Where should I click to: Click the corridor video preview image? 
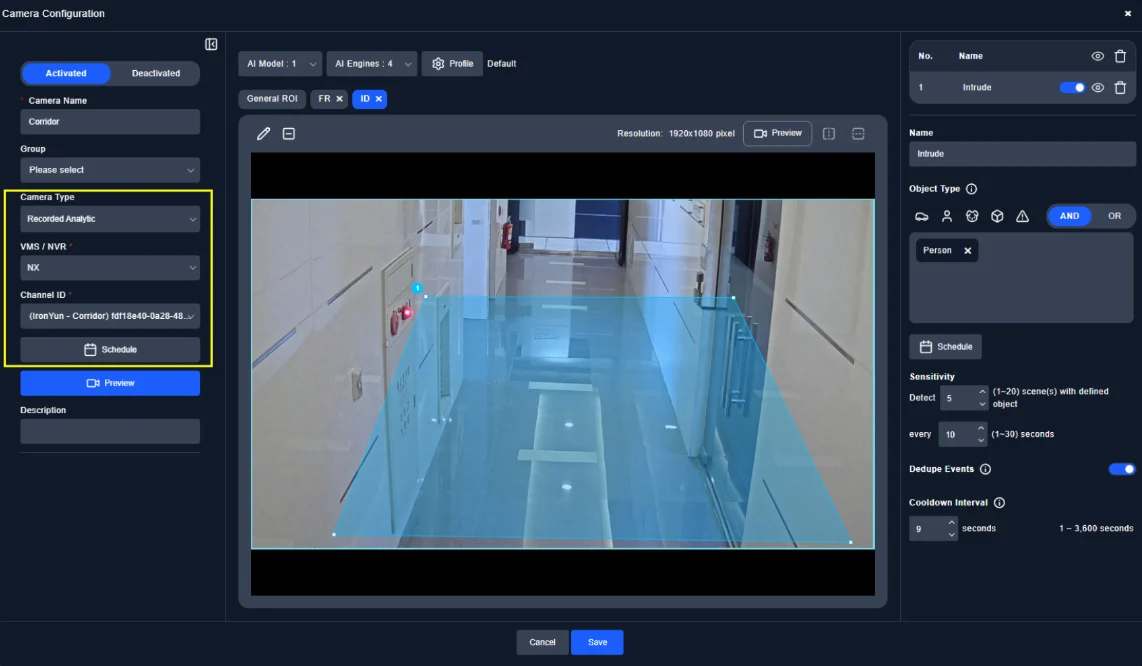(x=562, y=374)
